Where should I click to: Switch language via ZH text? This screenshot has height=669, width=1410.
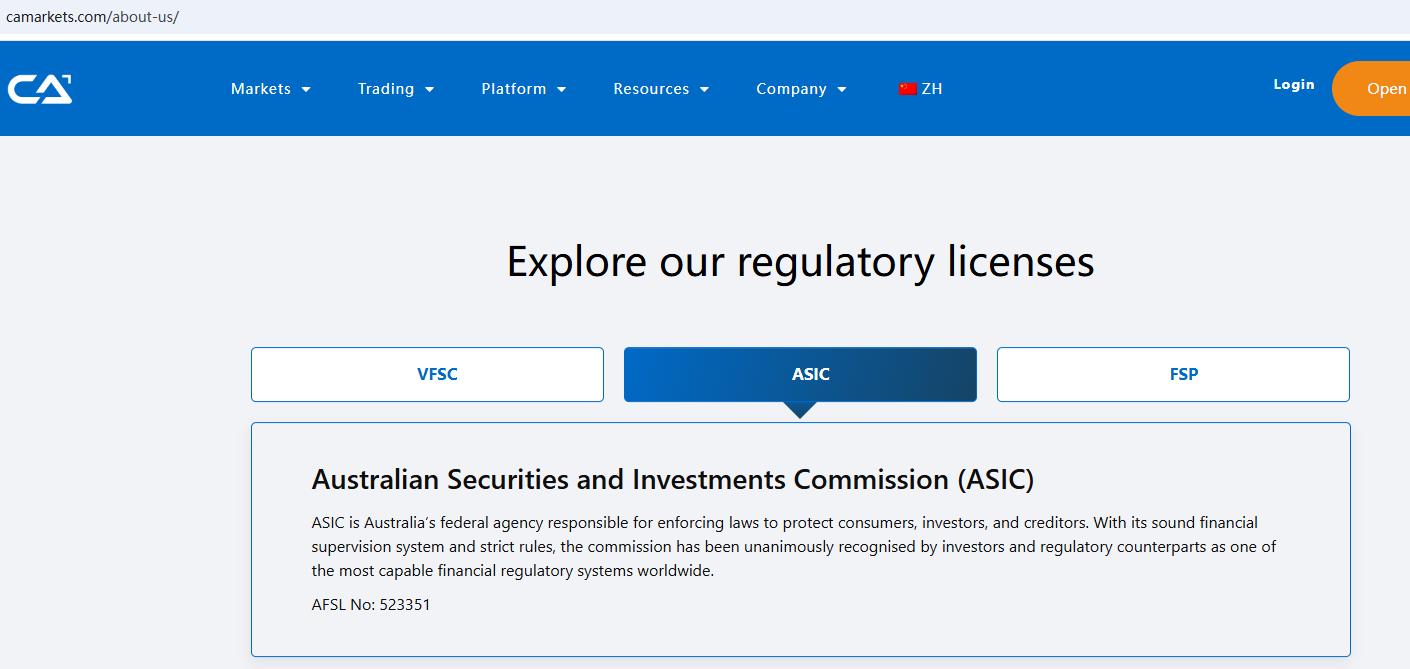[x=932, y=89]
